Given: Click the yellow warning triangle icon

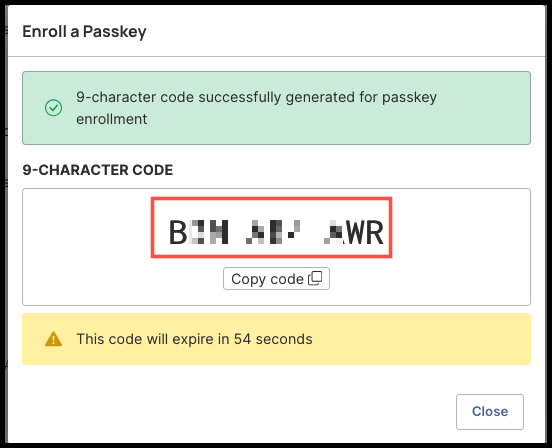Looking at the screenshot, I should point(54,339).
